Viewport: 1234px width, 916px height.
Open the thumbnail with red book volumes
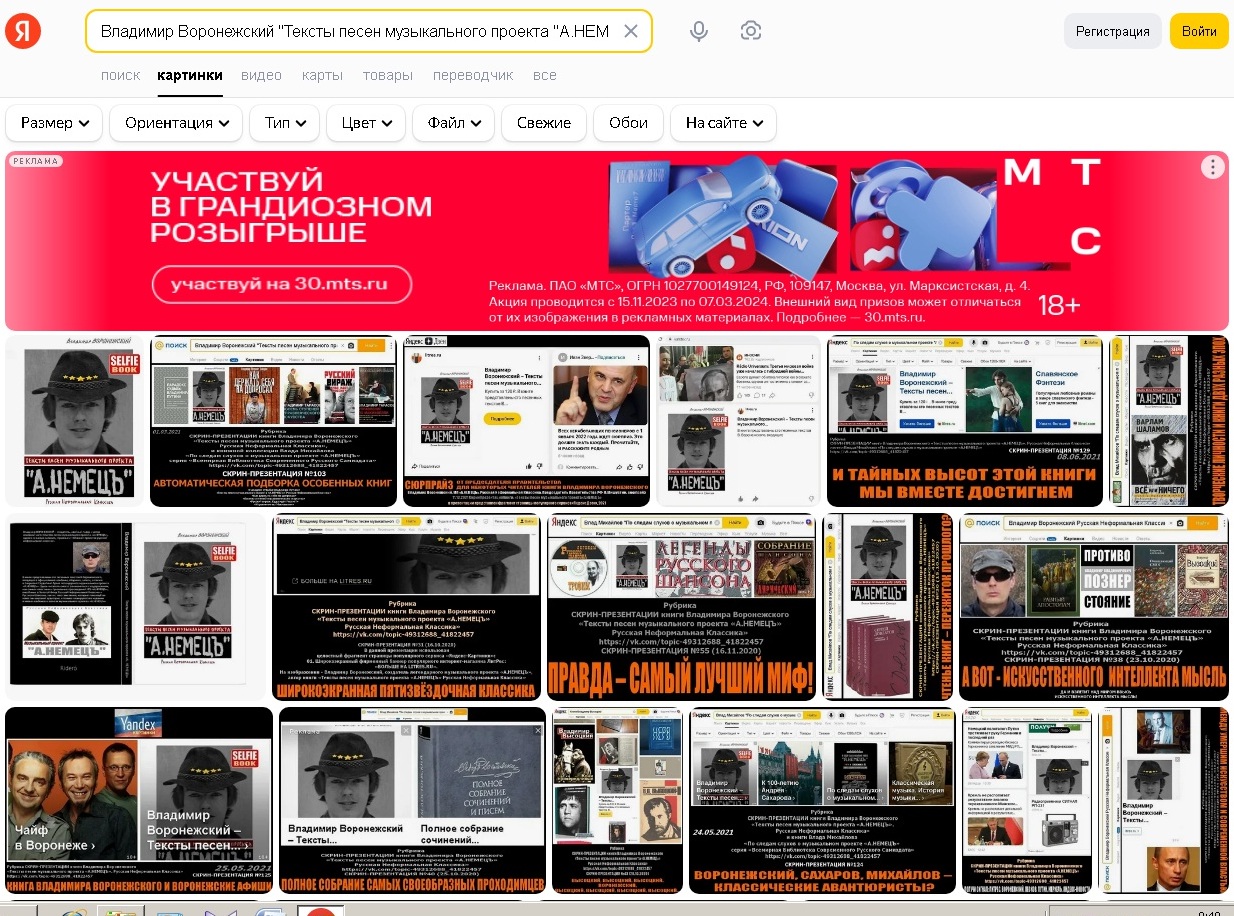[x=887, y=607]
